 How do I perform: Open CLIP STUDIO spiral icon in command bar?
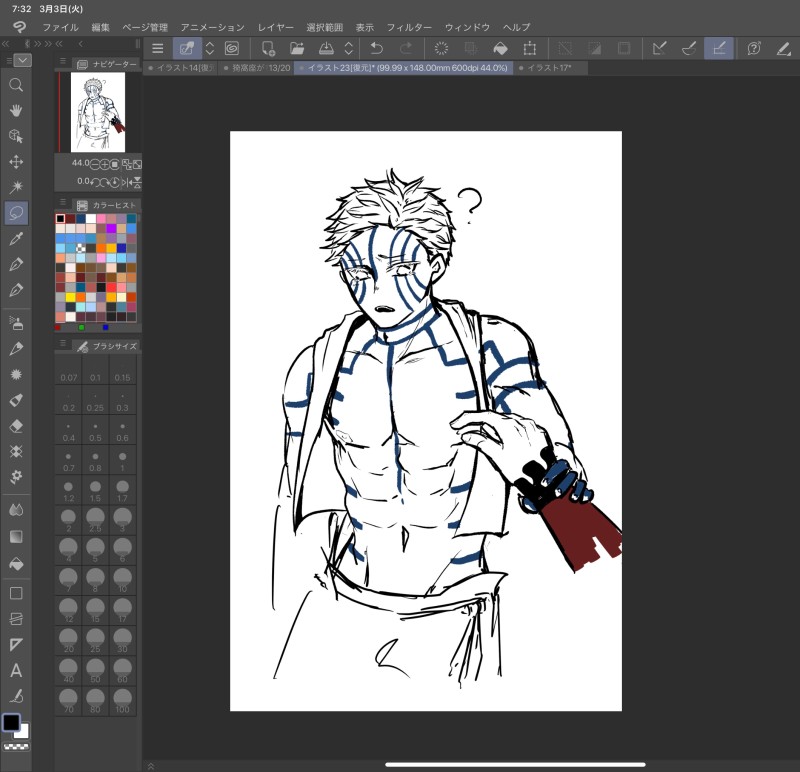click(x=232, y=48)
